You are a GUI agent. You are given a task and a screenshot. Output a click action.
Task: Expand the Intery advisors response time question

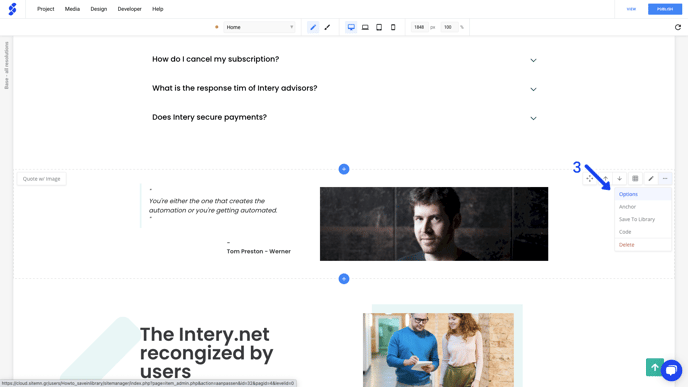click(344, 88)
